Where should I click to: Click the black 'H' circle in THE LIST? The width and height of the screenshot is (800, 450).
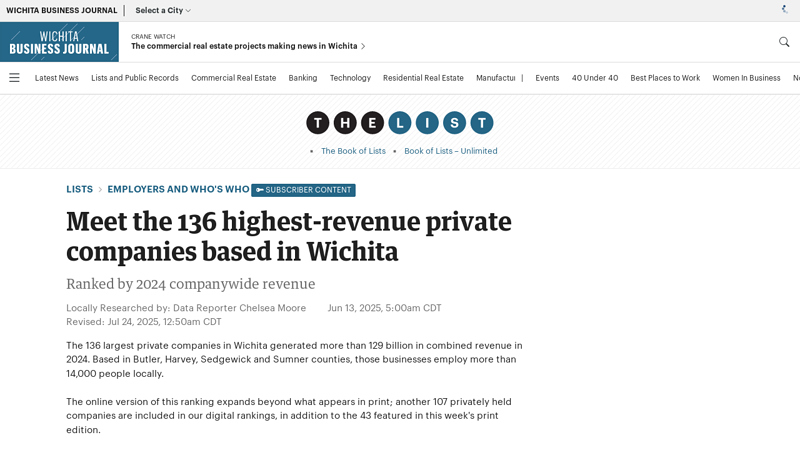coord(345,123)
